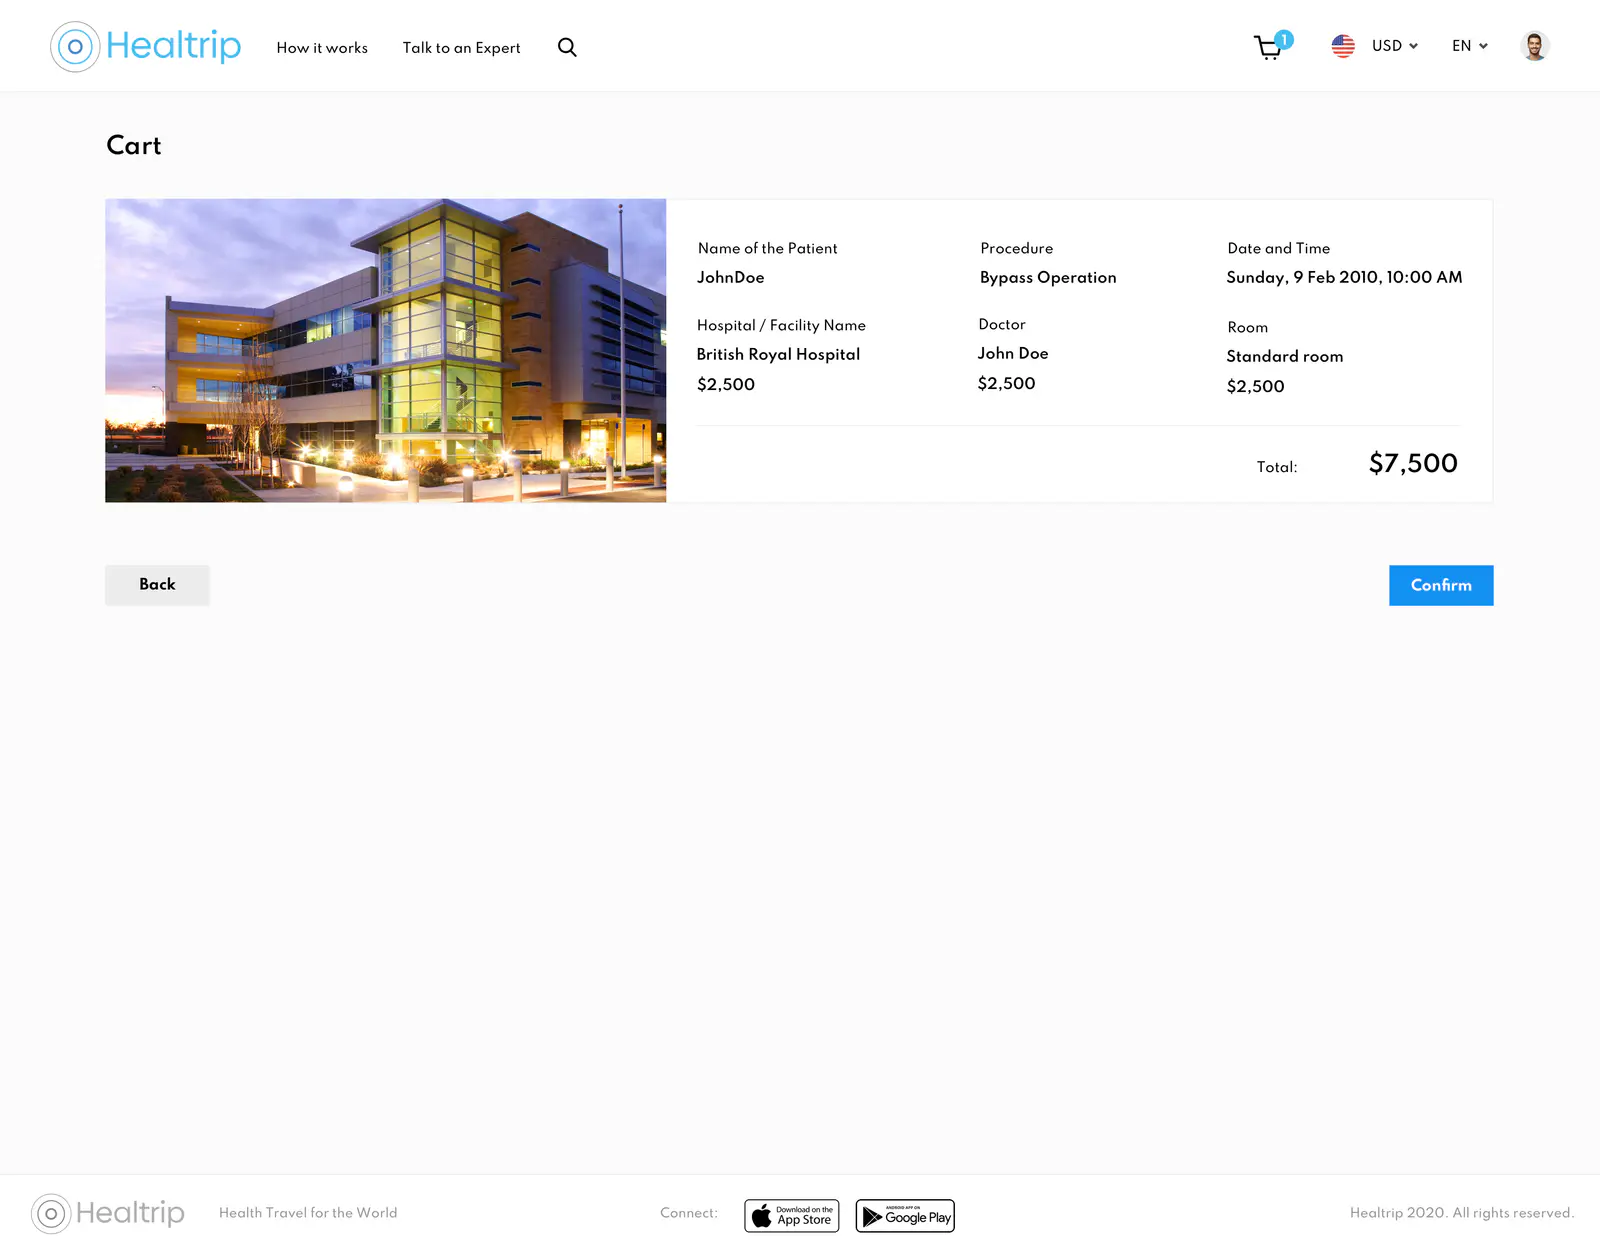1600x1254 pixels.
Task: Click Health Travel for the World tagline
Action: [x=308, y=1213]
